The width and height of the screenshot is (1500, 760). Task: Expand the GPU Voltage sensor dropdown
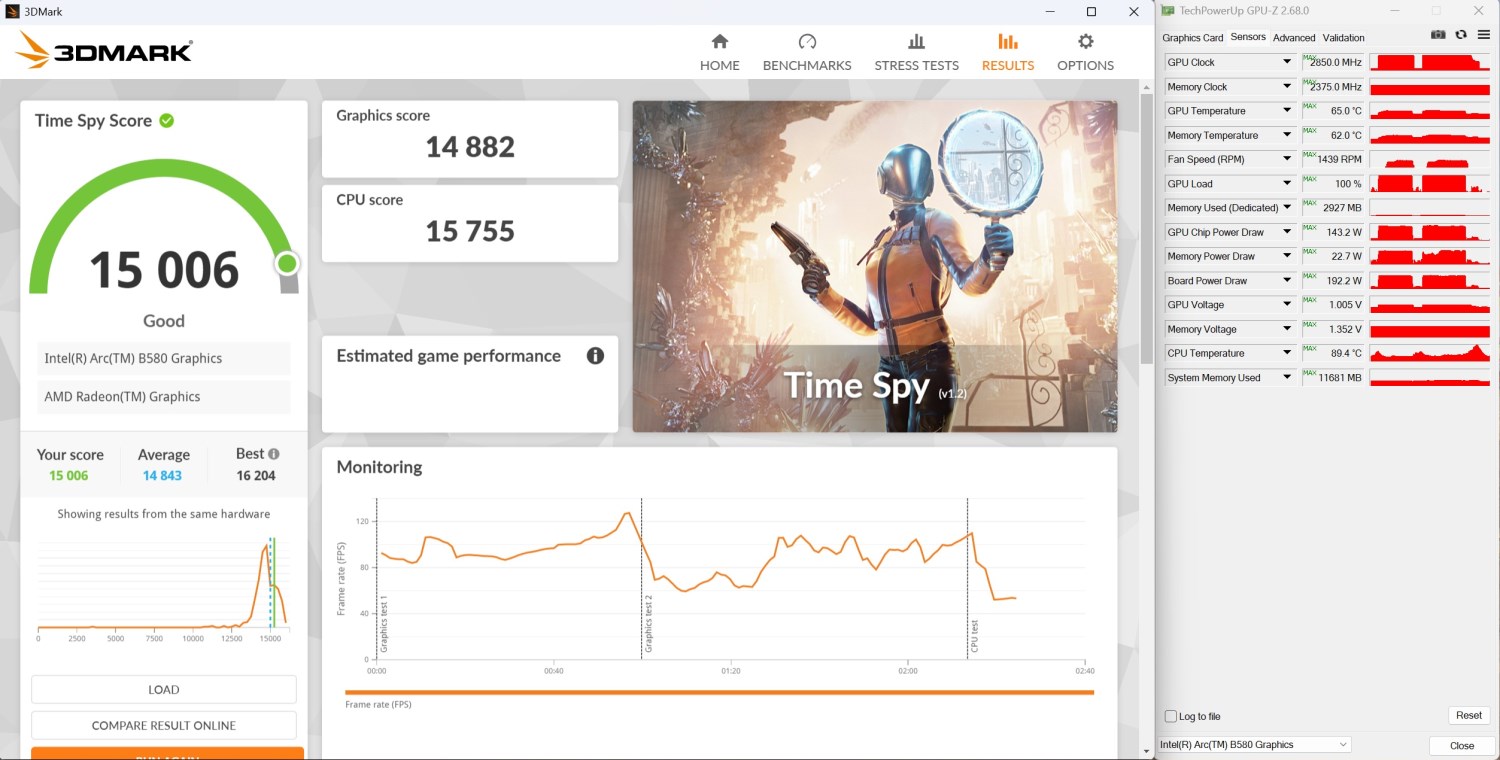[1287, 305]
